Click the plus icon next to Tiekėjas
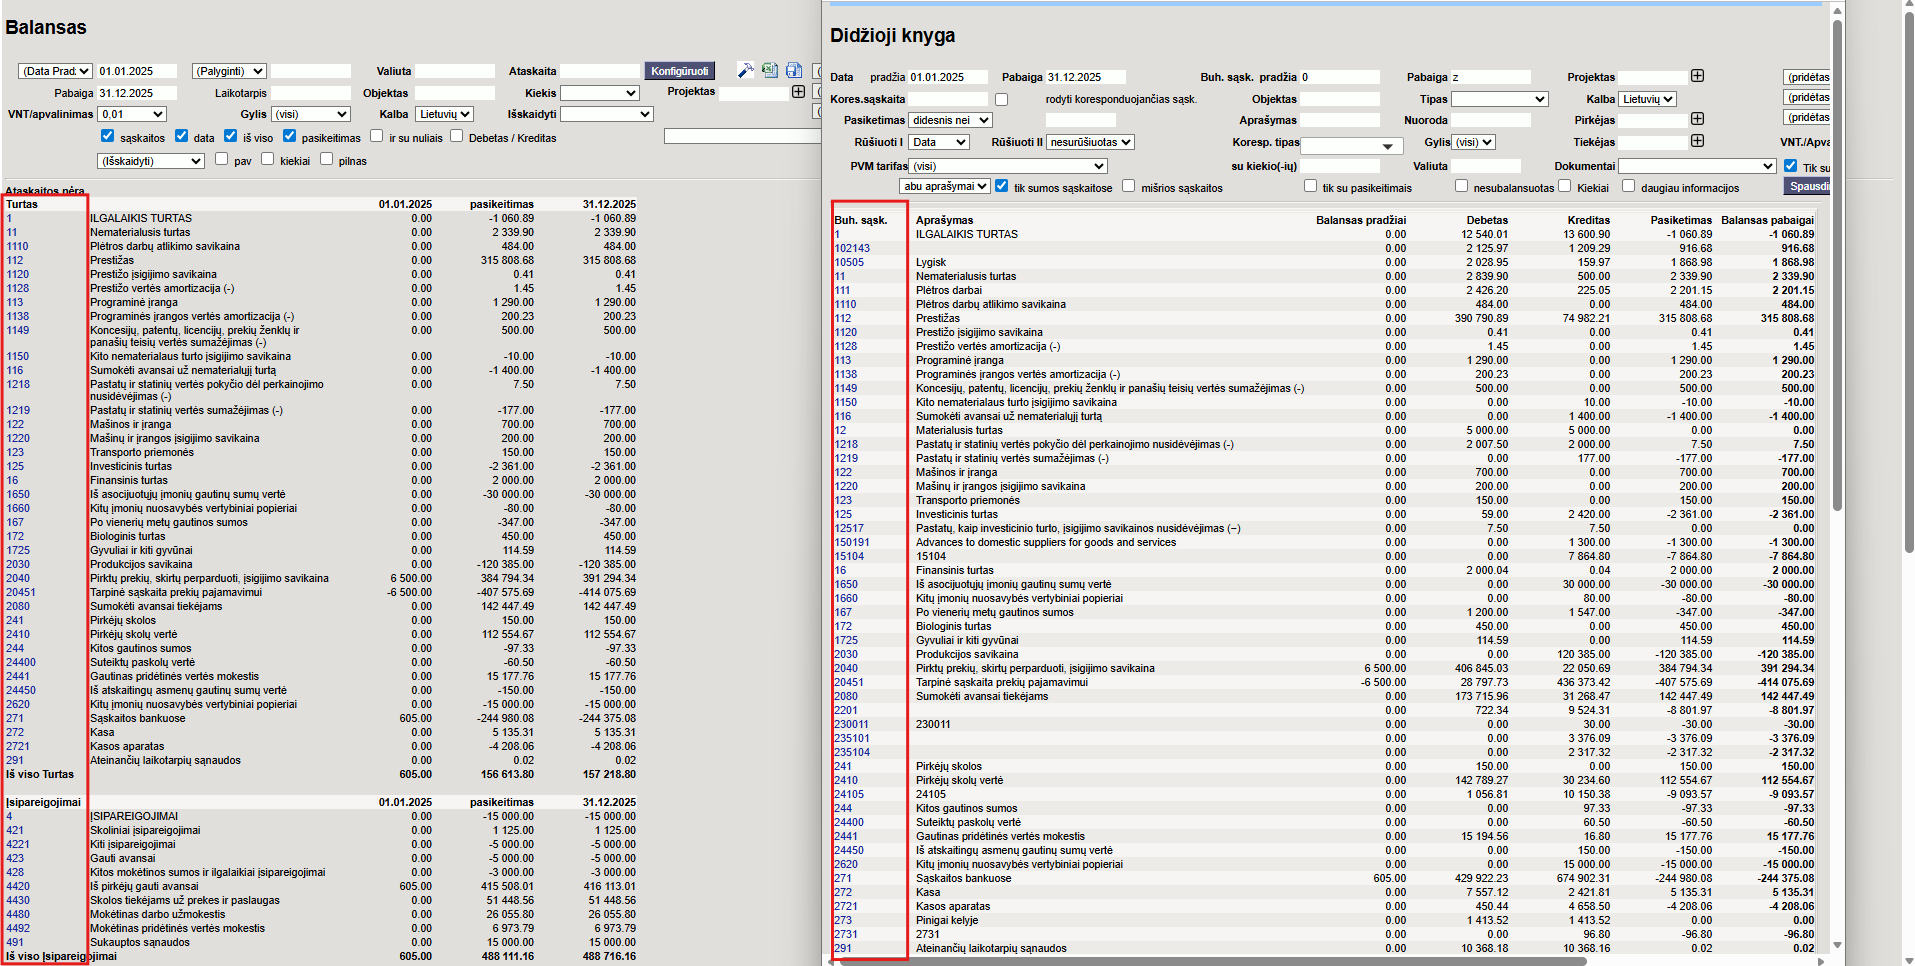Screen dimensions: 1915x966 coord(1697,141)
